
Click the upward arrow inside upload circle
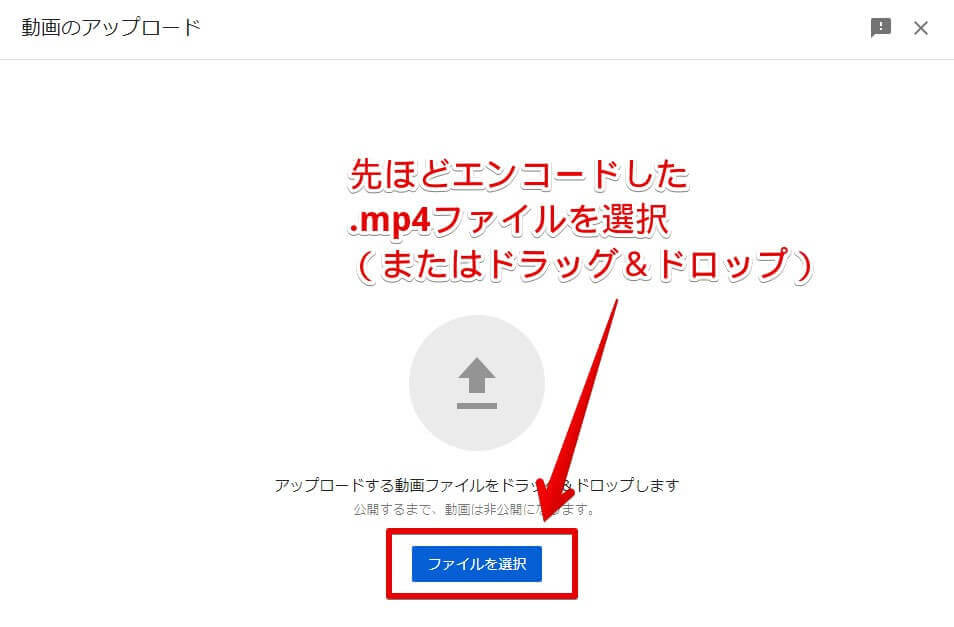point(476,375)
